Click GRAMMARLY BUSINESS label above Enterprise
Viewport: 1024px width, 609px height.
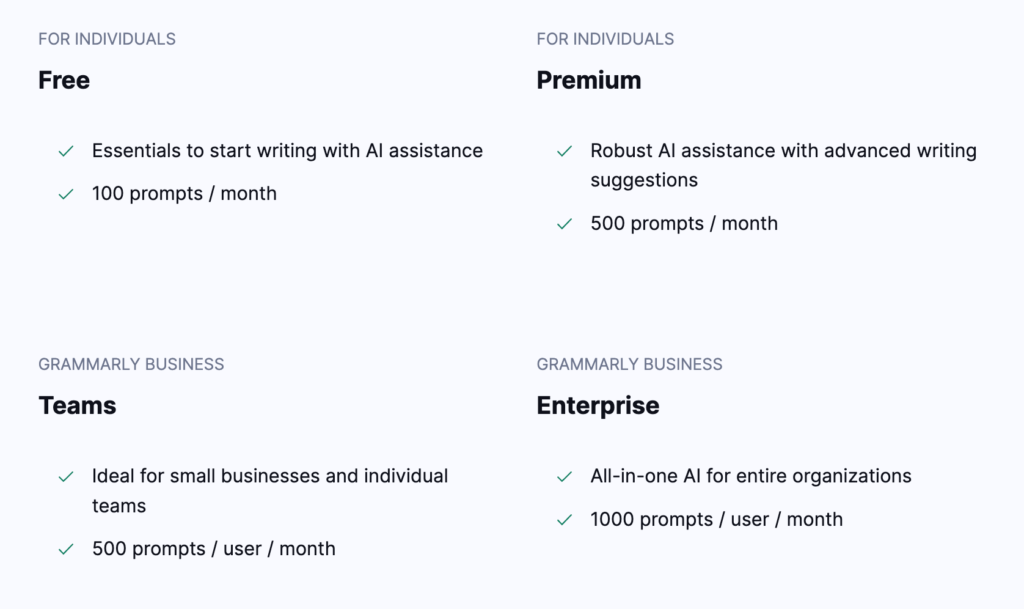point(629,364)
